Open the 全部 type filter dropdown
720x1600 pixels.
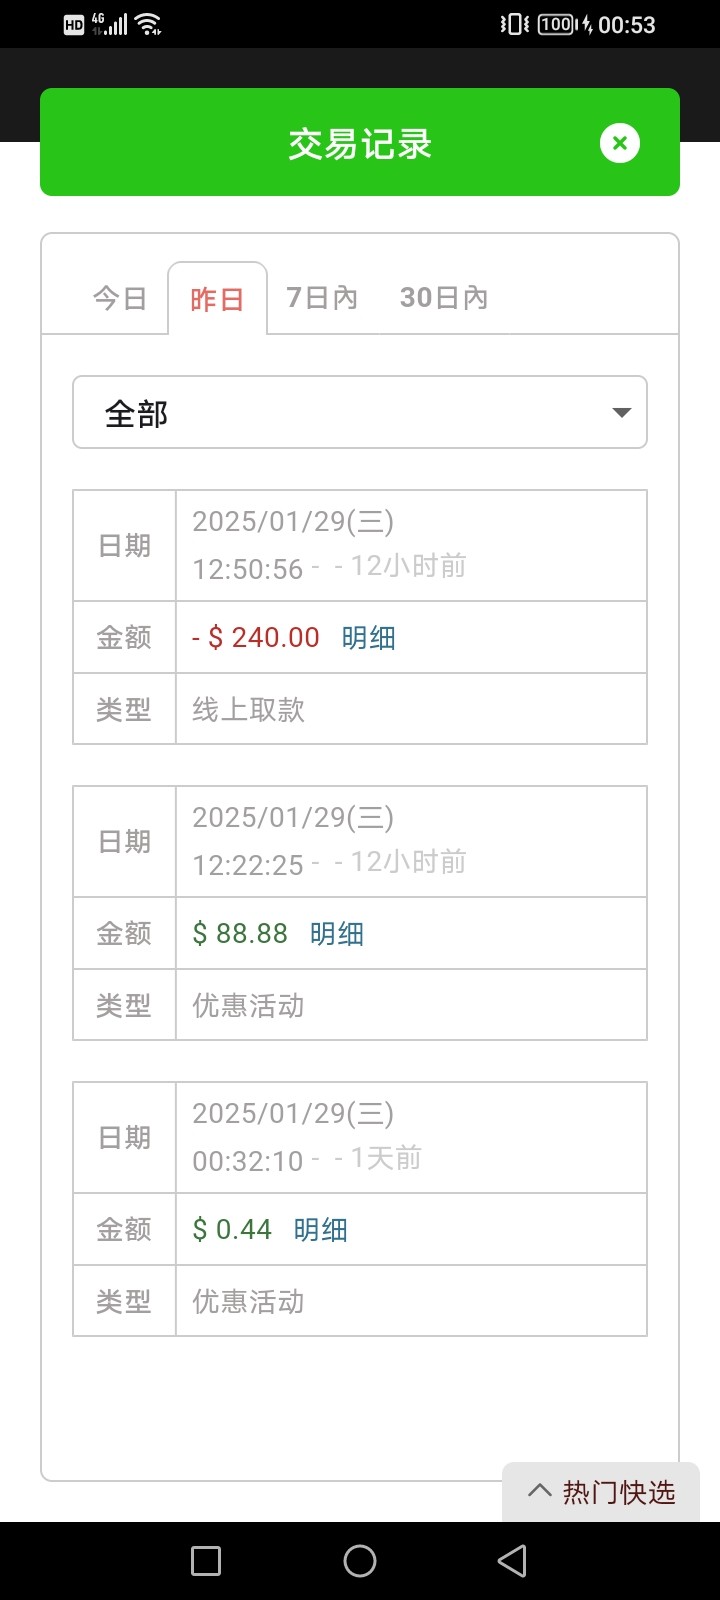(x=360, y=413)
